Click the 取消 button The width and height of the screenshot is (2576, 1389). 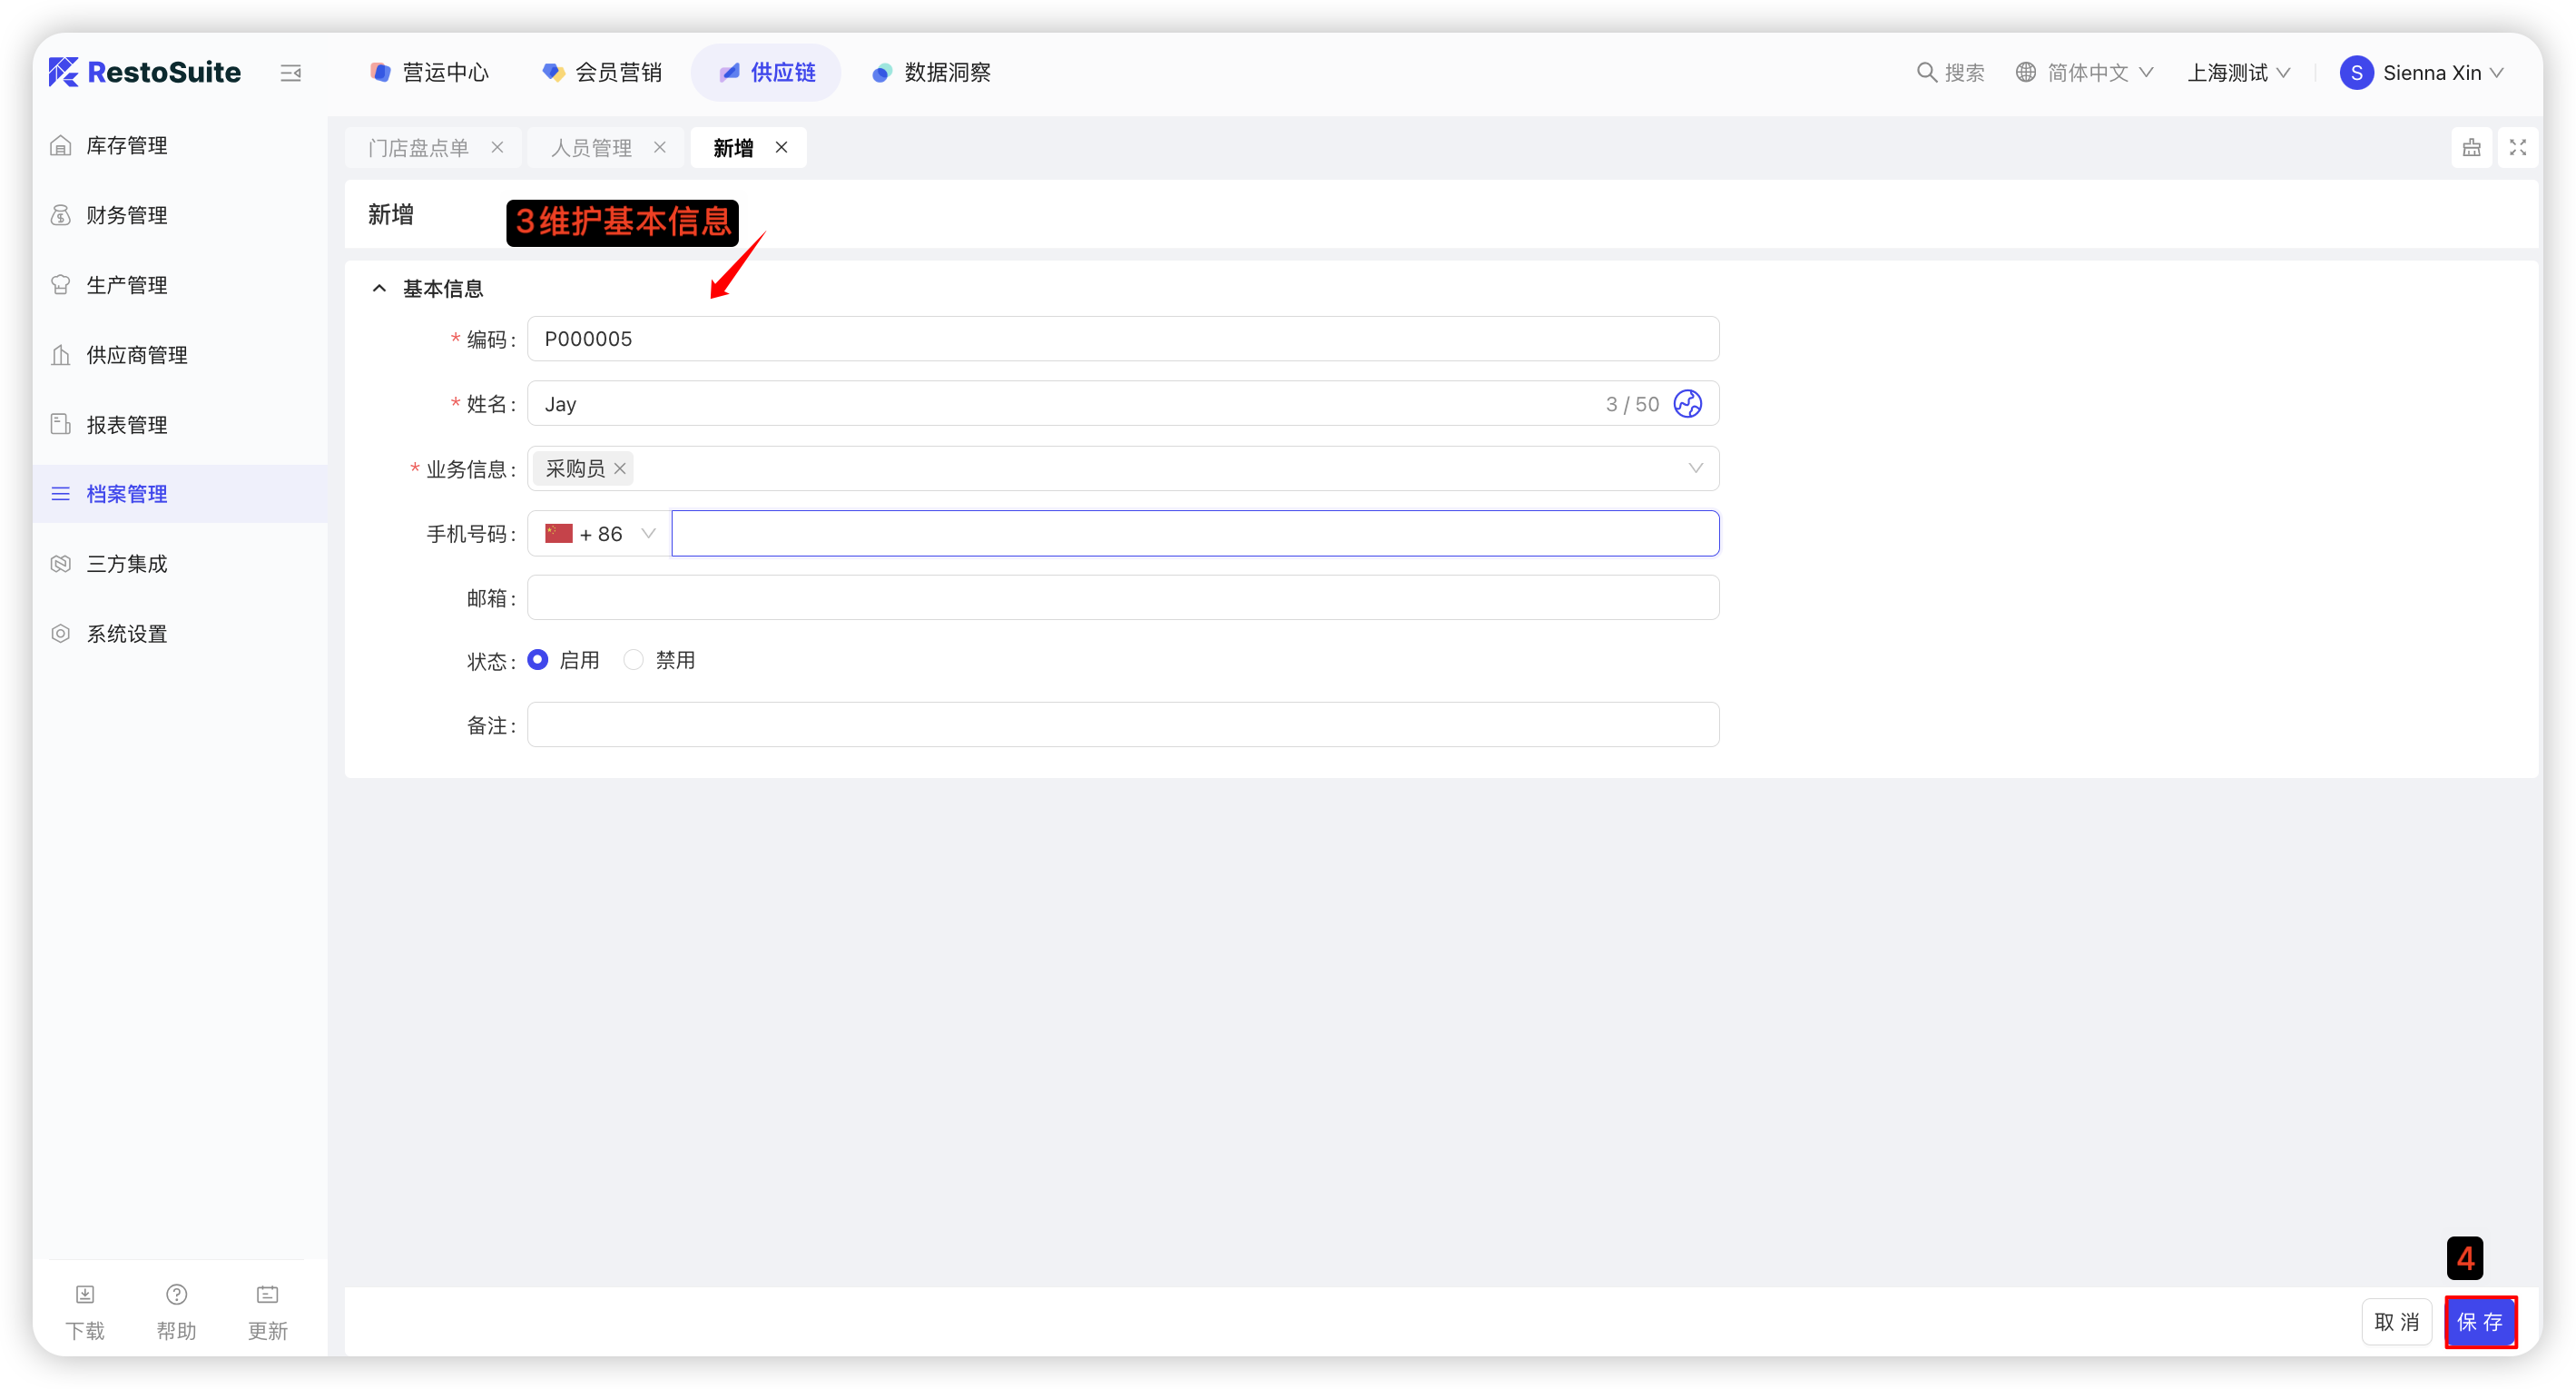pyautogui.click(x=2396, y=1322)
